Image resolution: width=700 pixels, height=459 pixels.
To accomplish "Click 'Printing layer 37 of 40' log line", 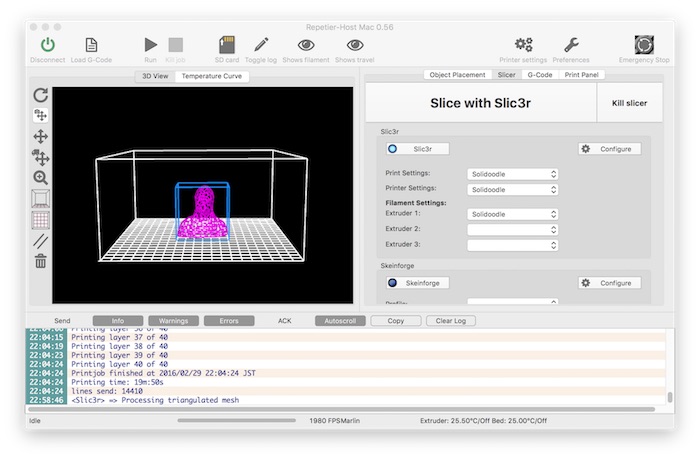I will pos(120,337).
